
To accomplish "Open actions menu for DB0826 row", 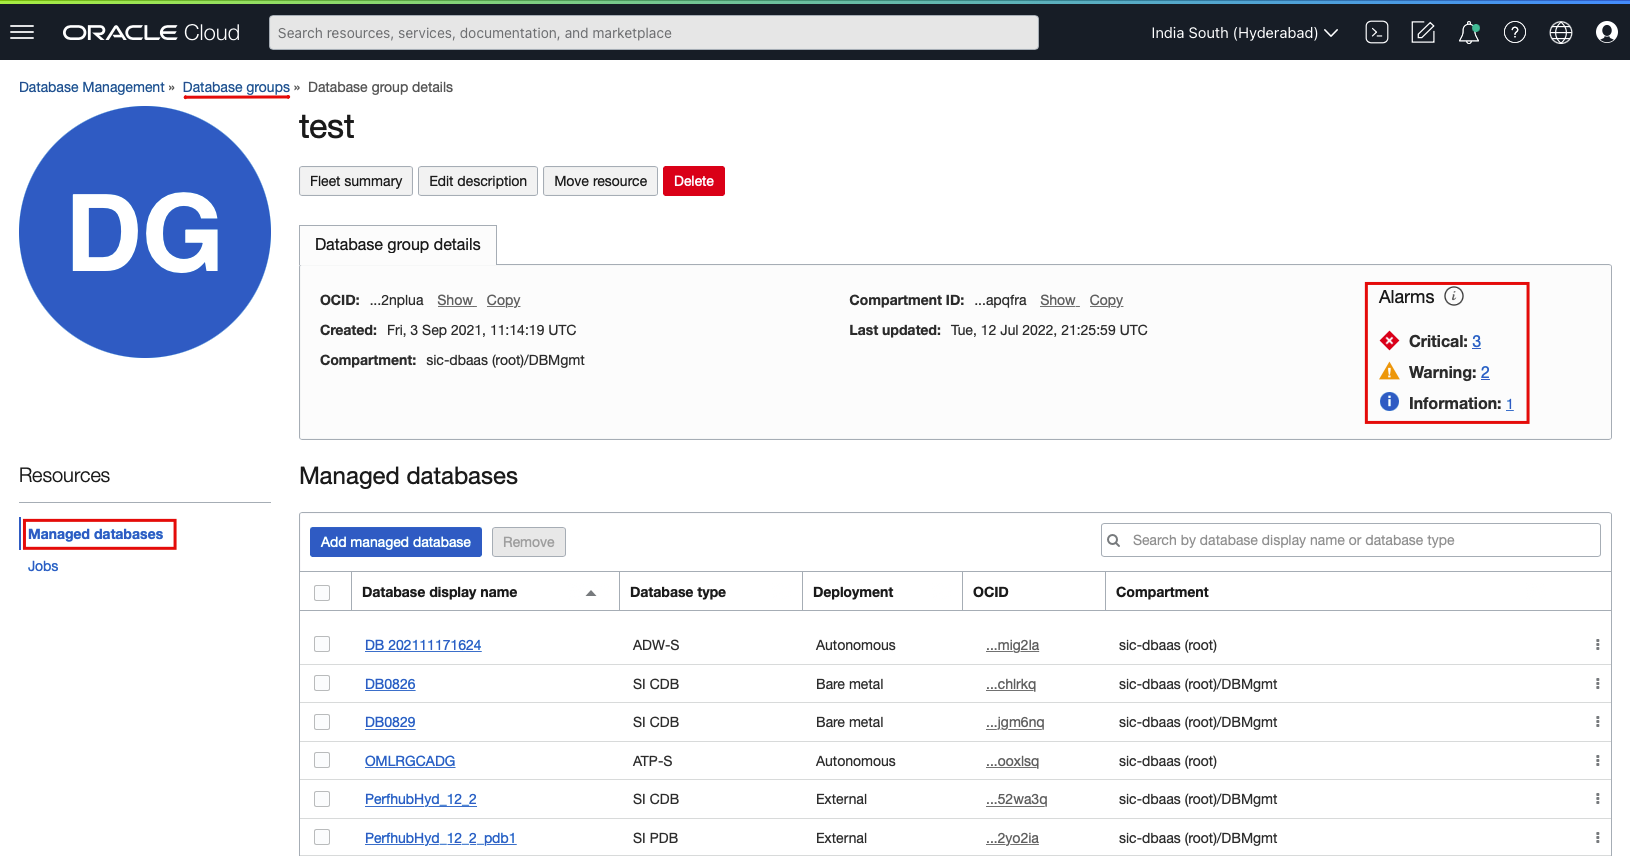I will (x=1597, y=684).
